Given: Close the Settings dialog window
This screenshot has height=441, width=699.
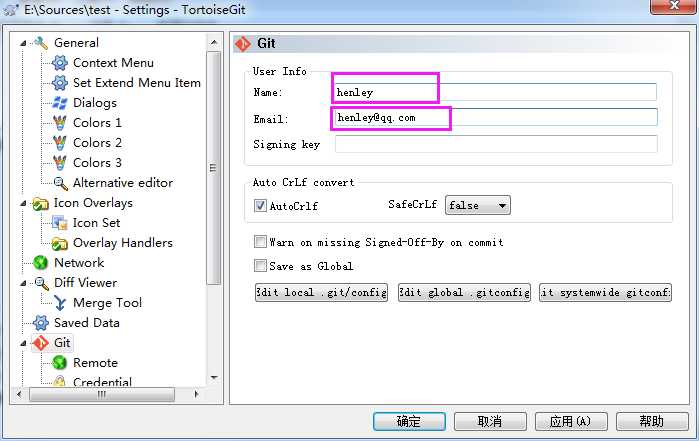Looking at the screenshot, I should 674,6.
